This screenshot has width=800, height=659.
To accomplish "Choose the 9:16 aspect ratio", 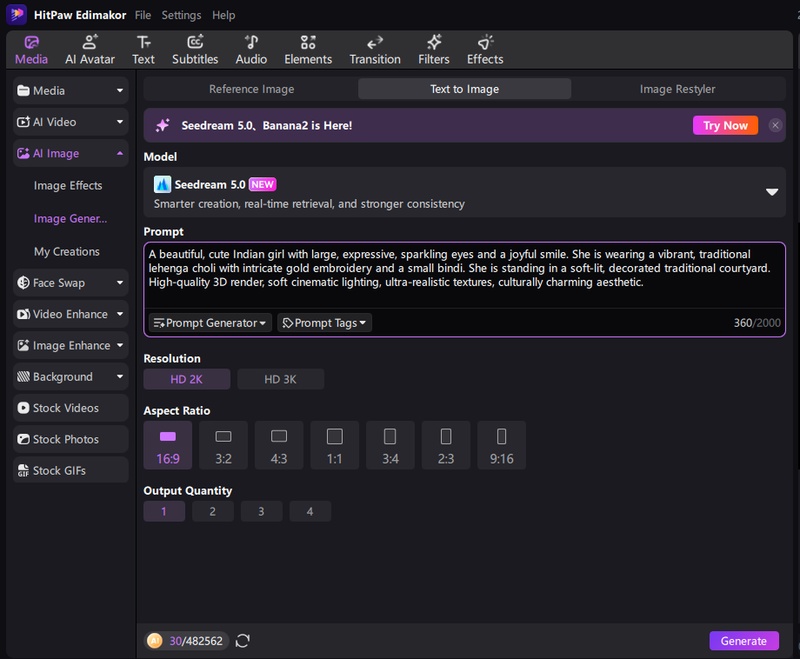I will [501, 445].
